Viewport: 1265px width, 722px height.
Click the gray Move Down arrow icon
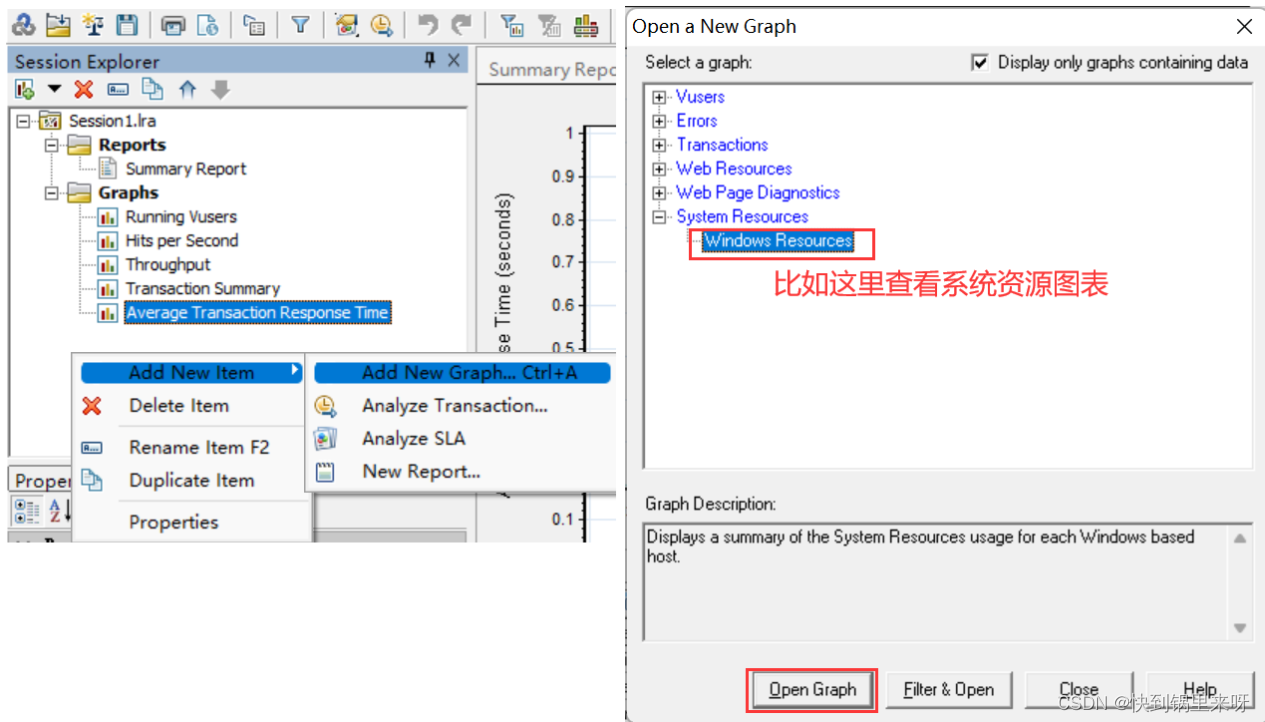tap(221, 90)
